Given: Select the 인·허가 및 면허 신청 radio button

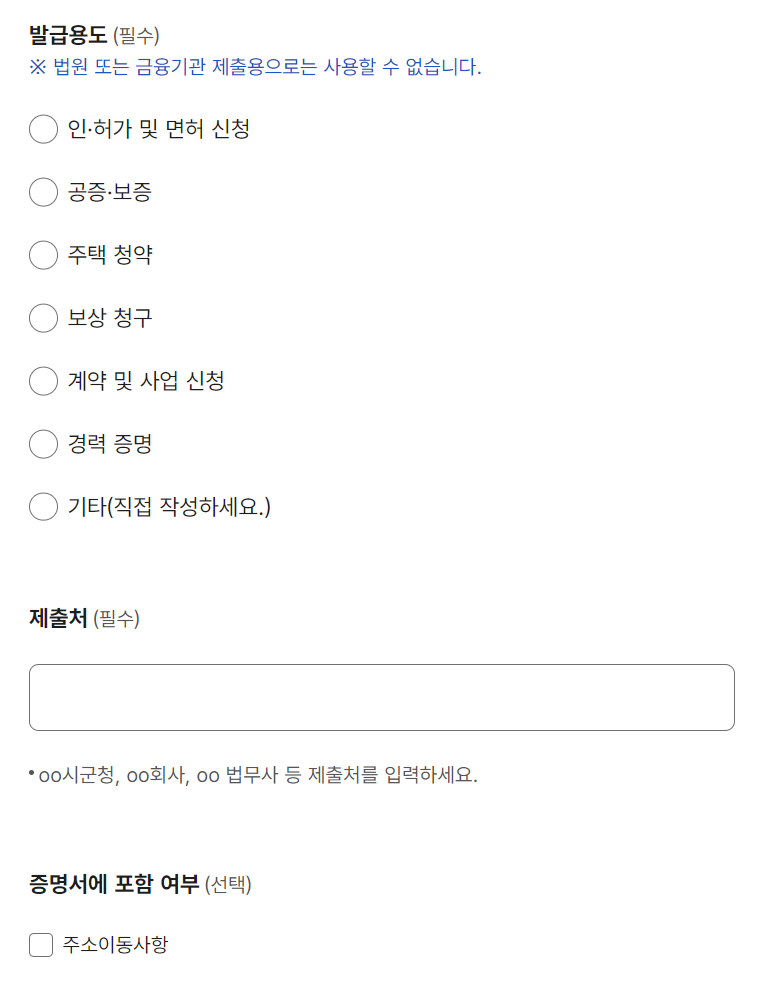Looking at the screenshot, I should click(x=43, y=129).
